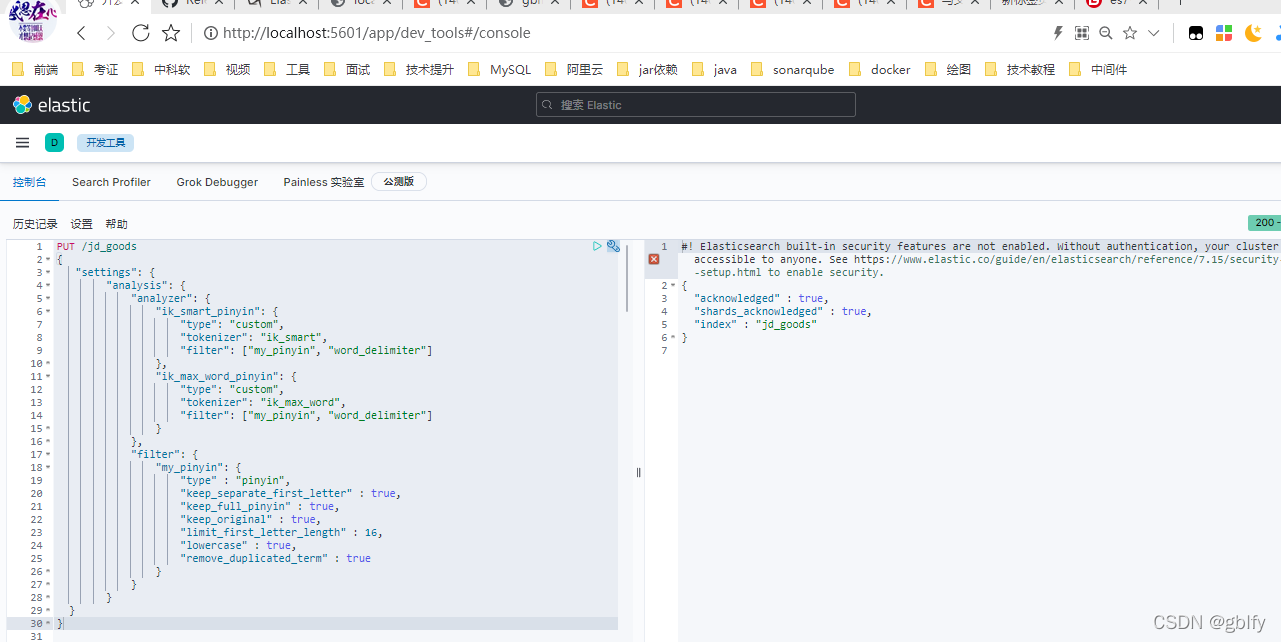Collapse response JSON at line 2

[673, 285]
